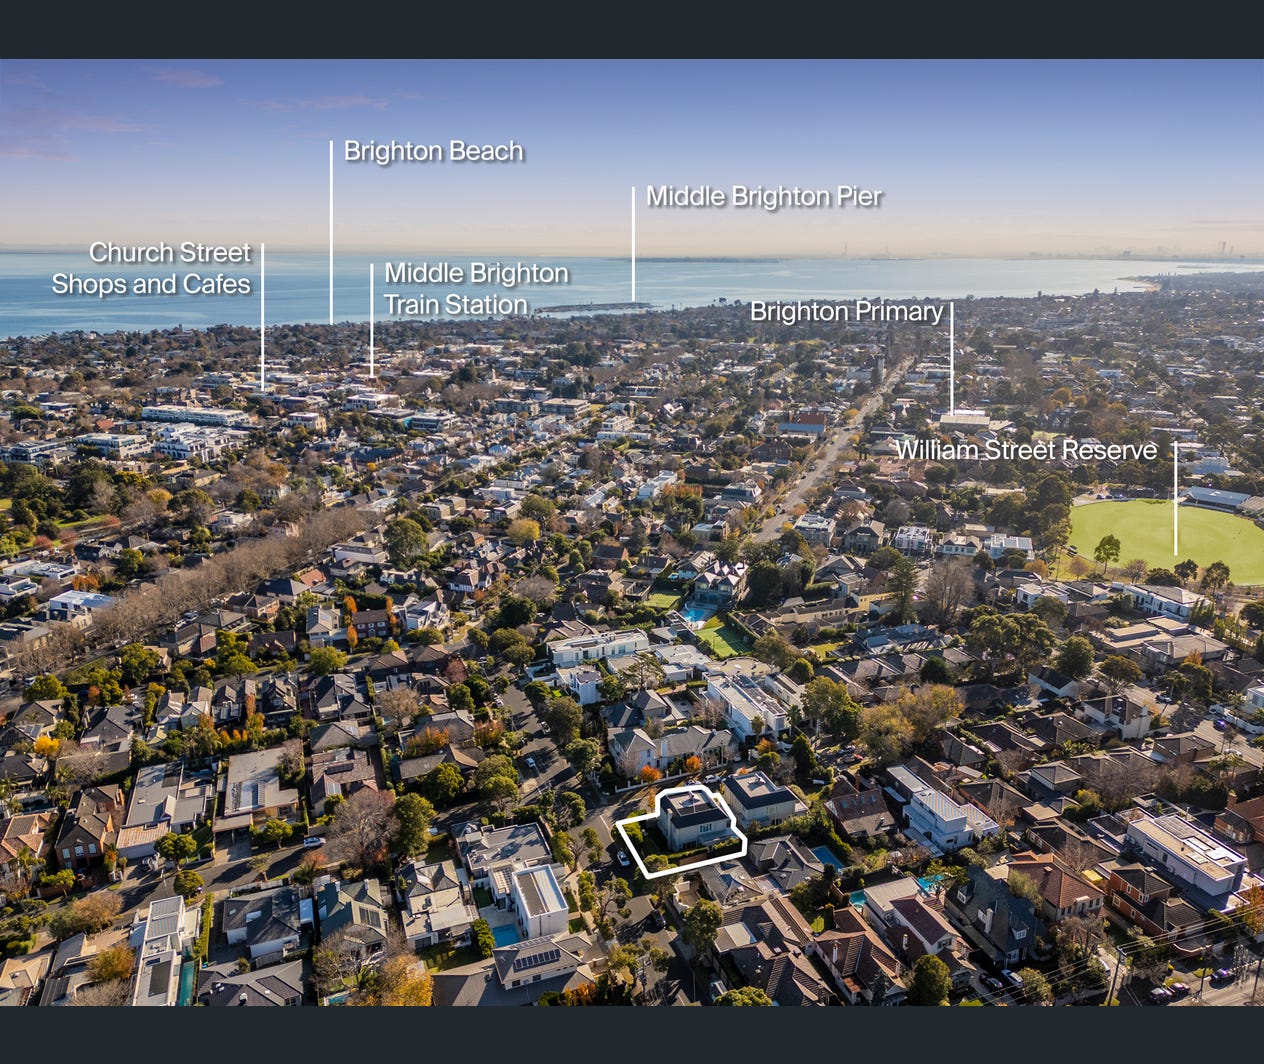The image size is (1264, 1064).
Task: Click the green tennis court among the houses
Action: 720,637
